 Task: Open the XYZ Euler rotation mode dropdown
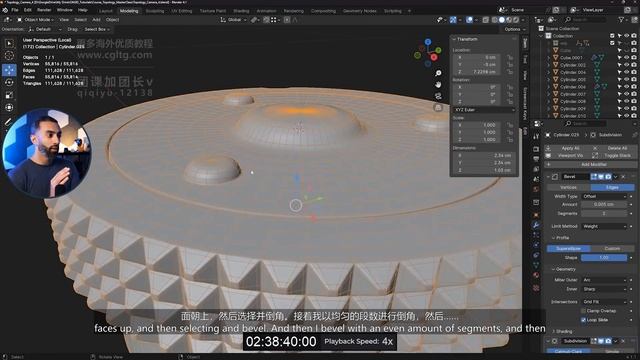click(x=484, y=110)
